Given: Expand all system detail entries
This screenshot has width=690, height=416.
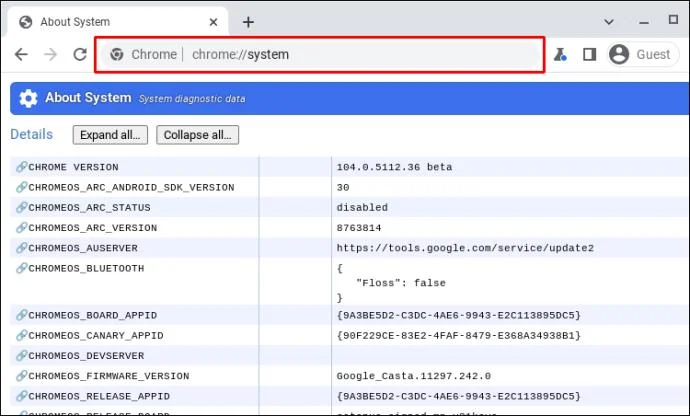Looking at the screenshot, I should pyautogui.click(x=110, y=135).
